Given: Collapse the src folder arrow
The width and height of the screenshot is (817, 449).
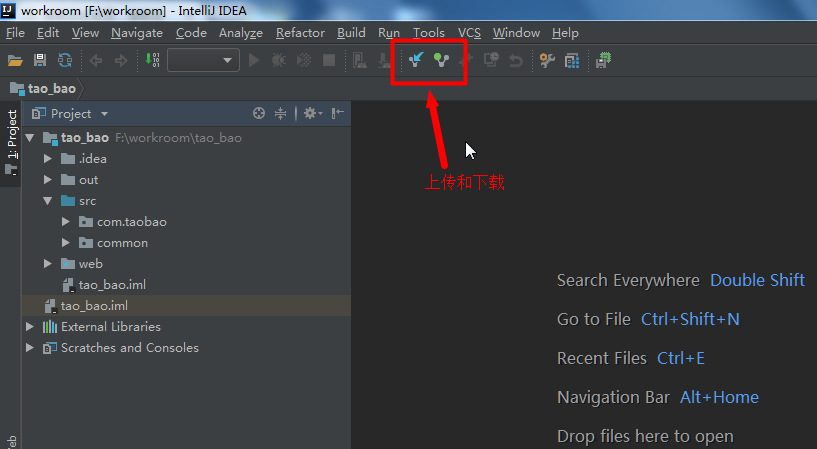Looking at the screenshot, I should [48, 201].
